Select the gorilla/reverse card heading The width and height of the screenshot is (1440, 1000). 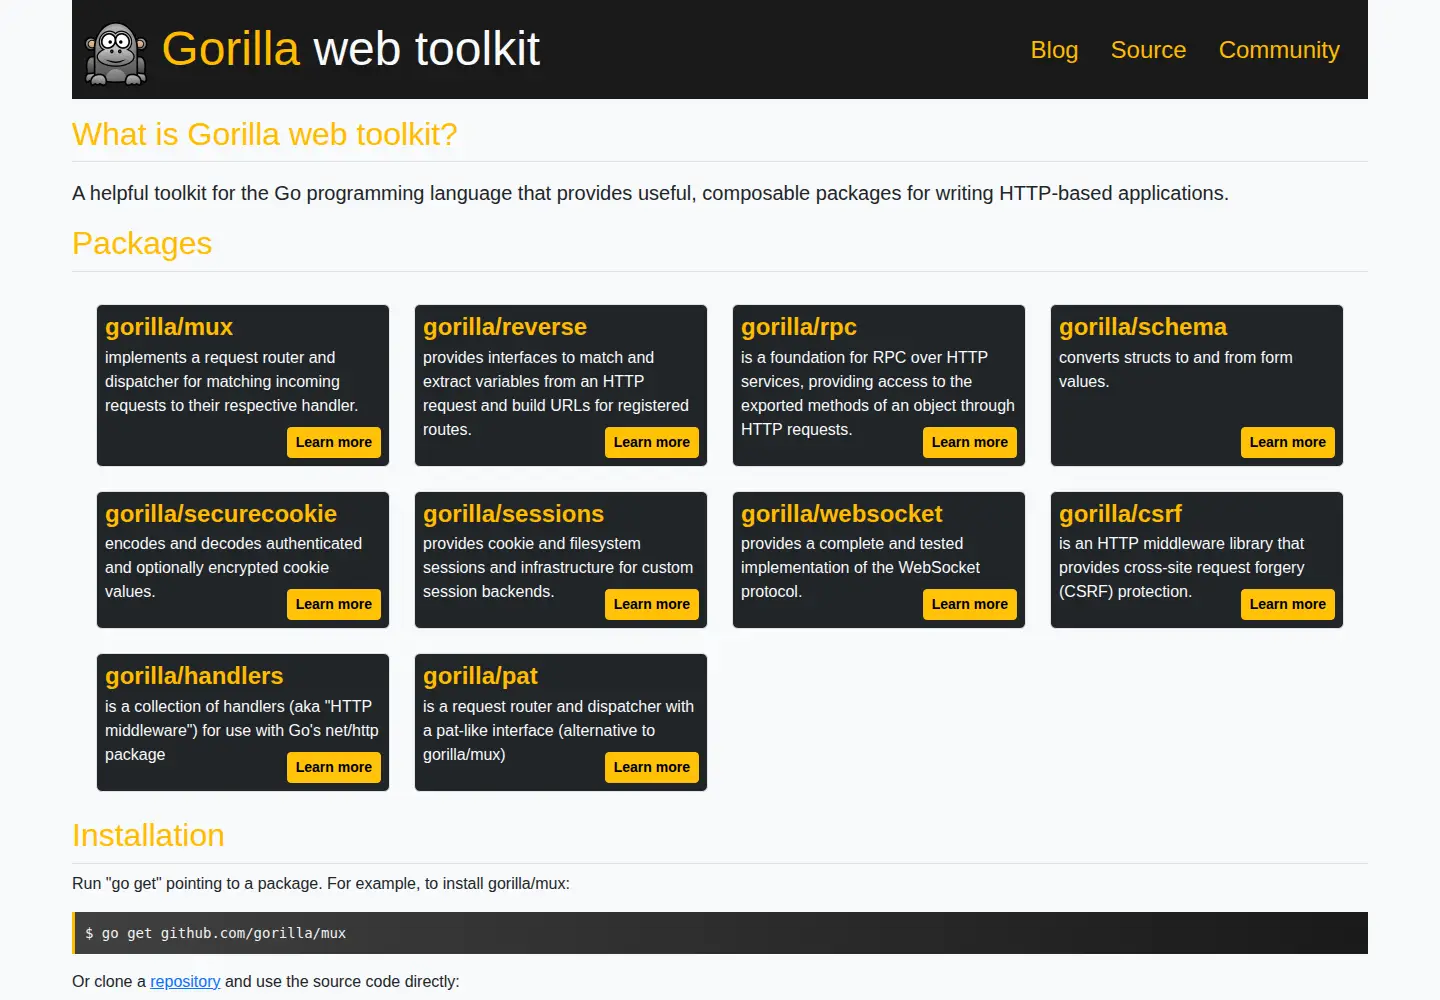coord(505,327)
